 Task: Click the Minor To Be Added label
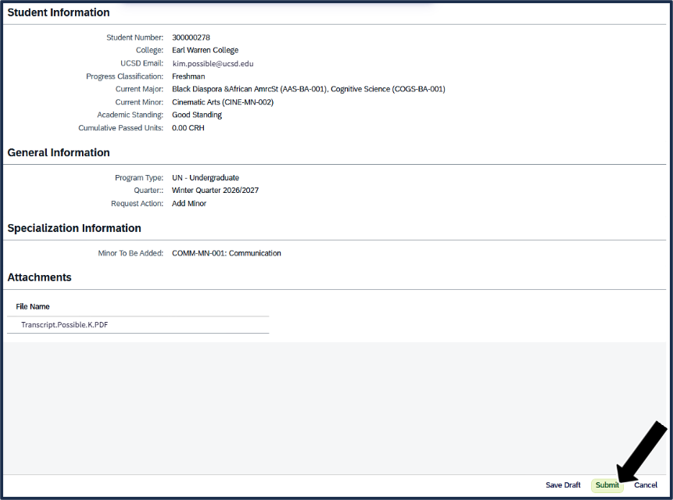coord(130,253)
